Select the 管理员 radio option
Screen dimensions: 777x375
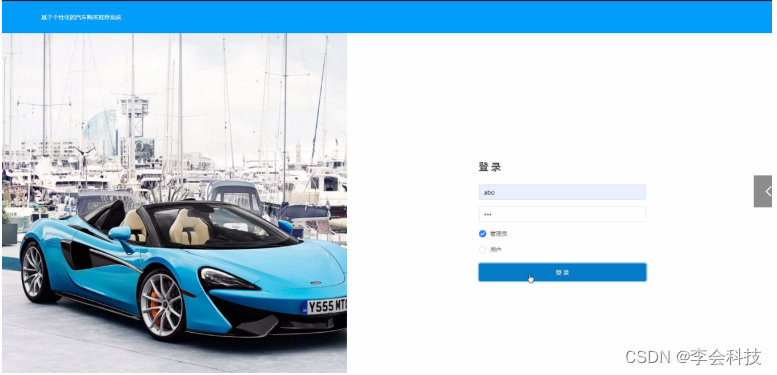483,234
